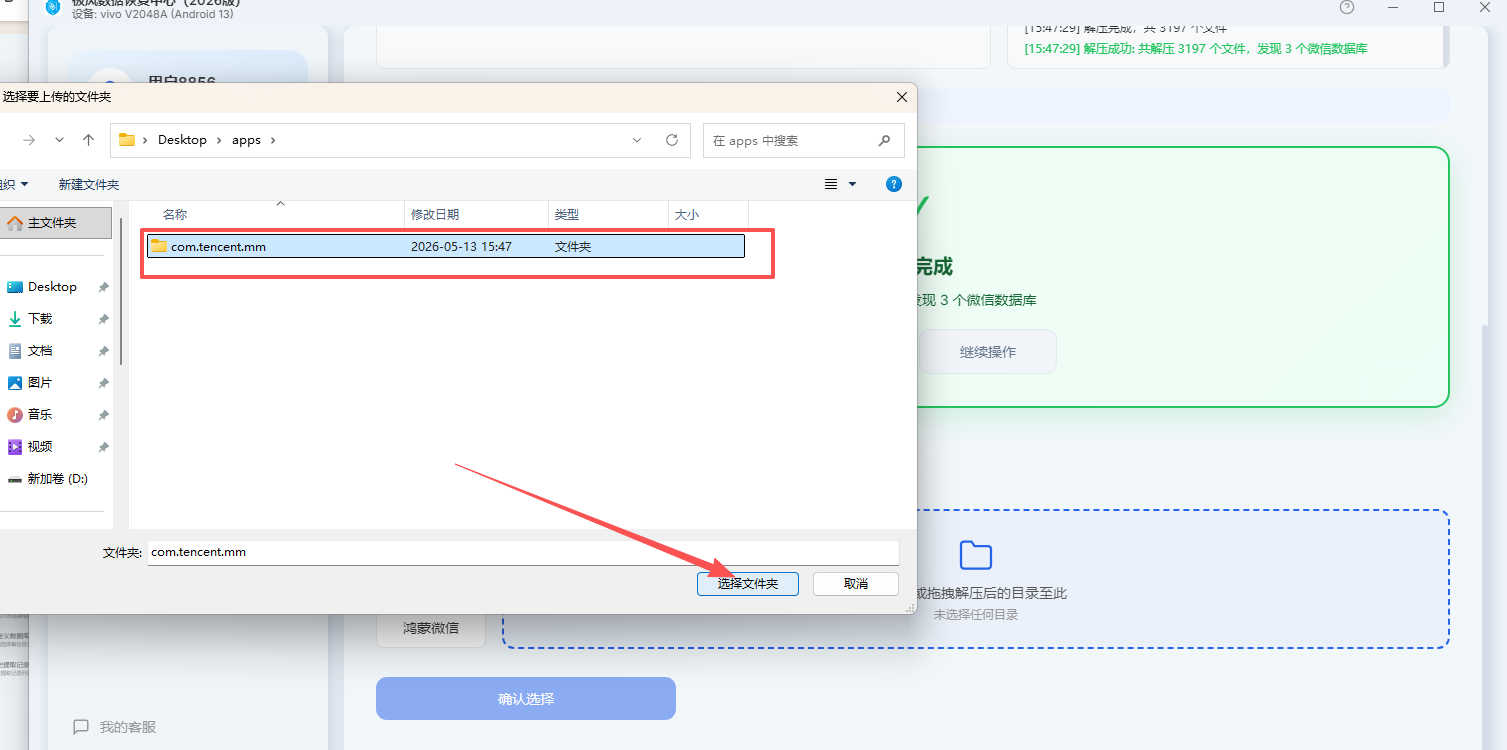Screen dimensions: 1507x750
Task: Click the 文件夹 name input field
Action: (x=523, y=552)
